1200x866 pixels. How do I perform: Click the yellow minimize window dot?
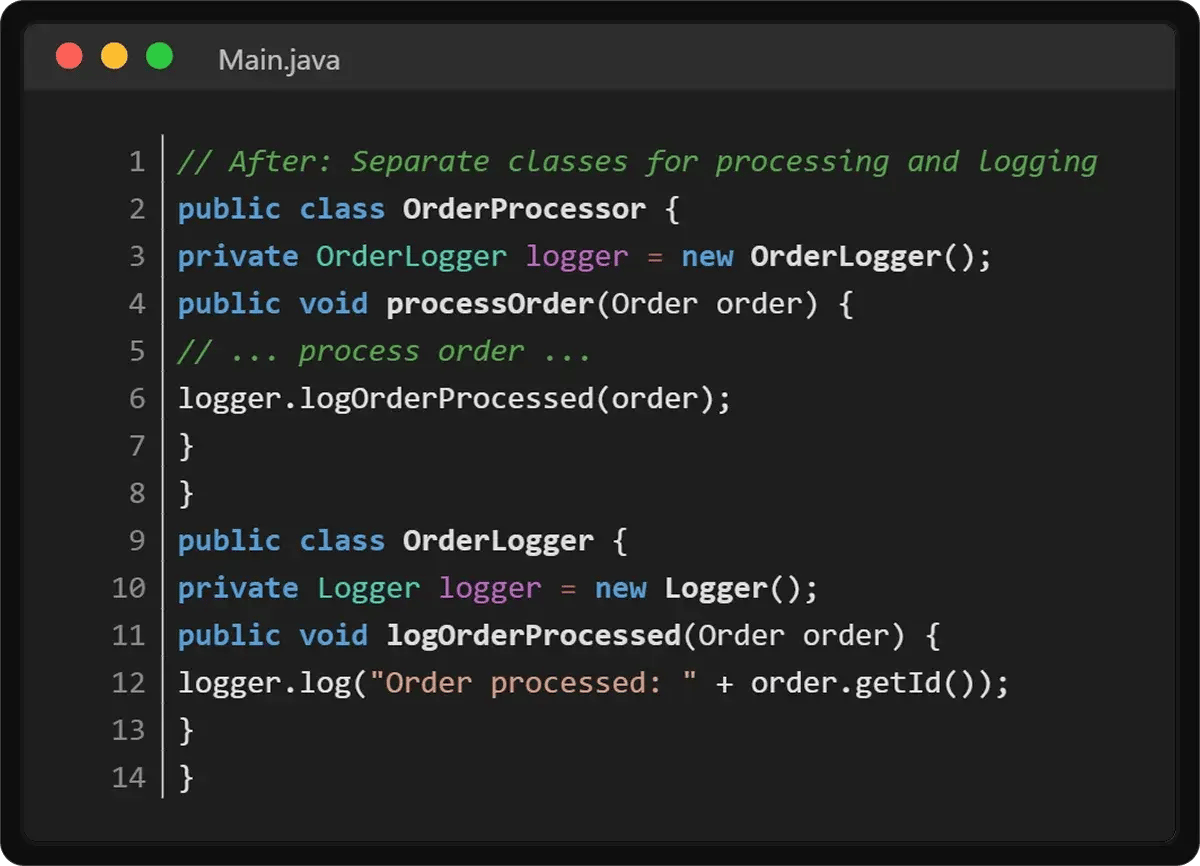(x=114, y=56)
